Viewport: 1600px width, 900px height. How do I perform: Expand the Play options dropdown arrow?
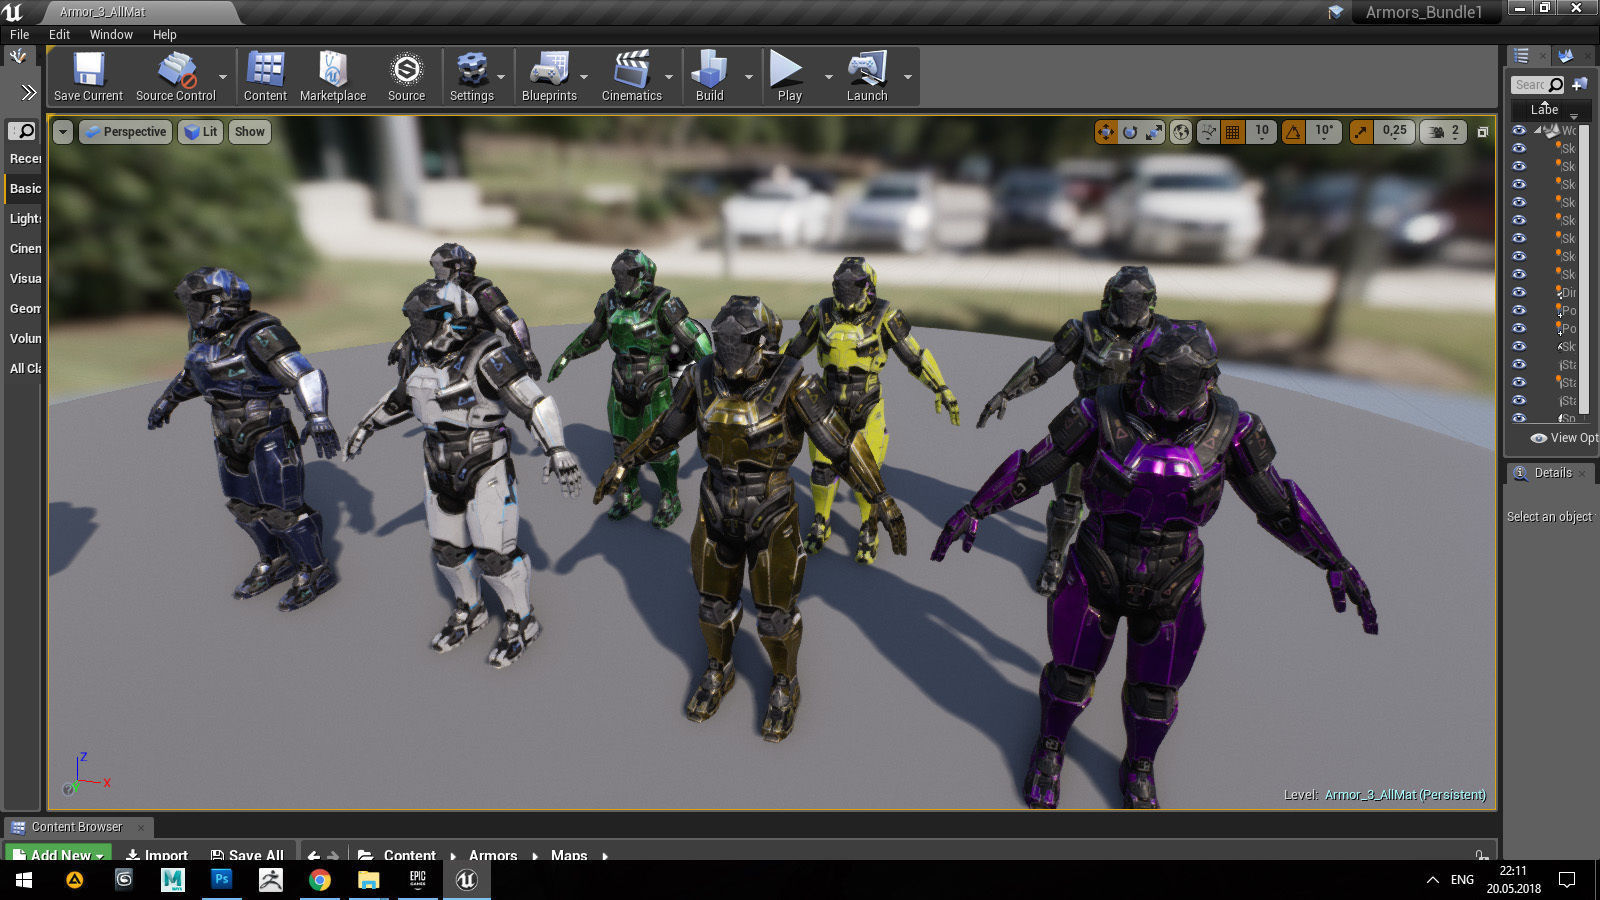828,76
